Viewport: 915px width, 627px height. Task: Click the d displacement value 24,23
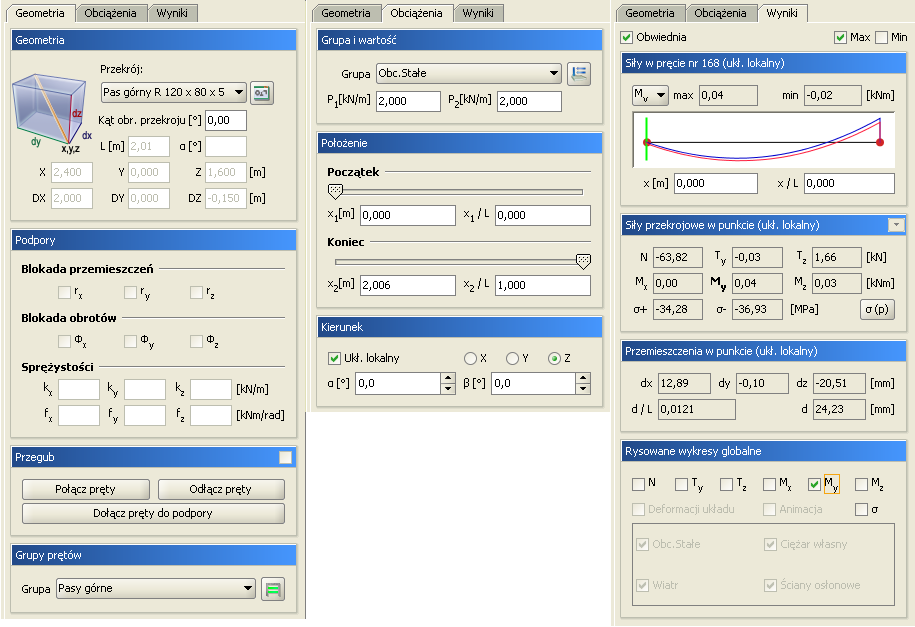coord(839,409)
